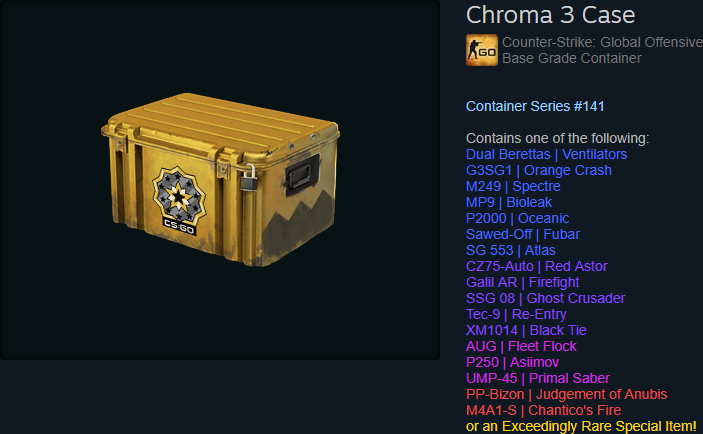The height and width of the screenshot is (434, 703).
Task: Click SG 553 | Atlas link
Action: point(511,250)
